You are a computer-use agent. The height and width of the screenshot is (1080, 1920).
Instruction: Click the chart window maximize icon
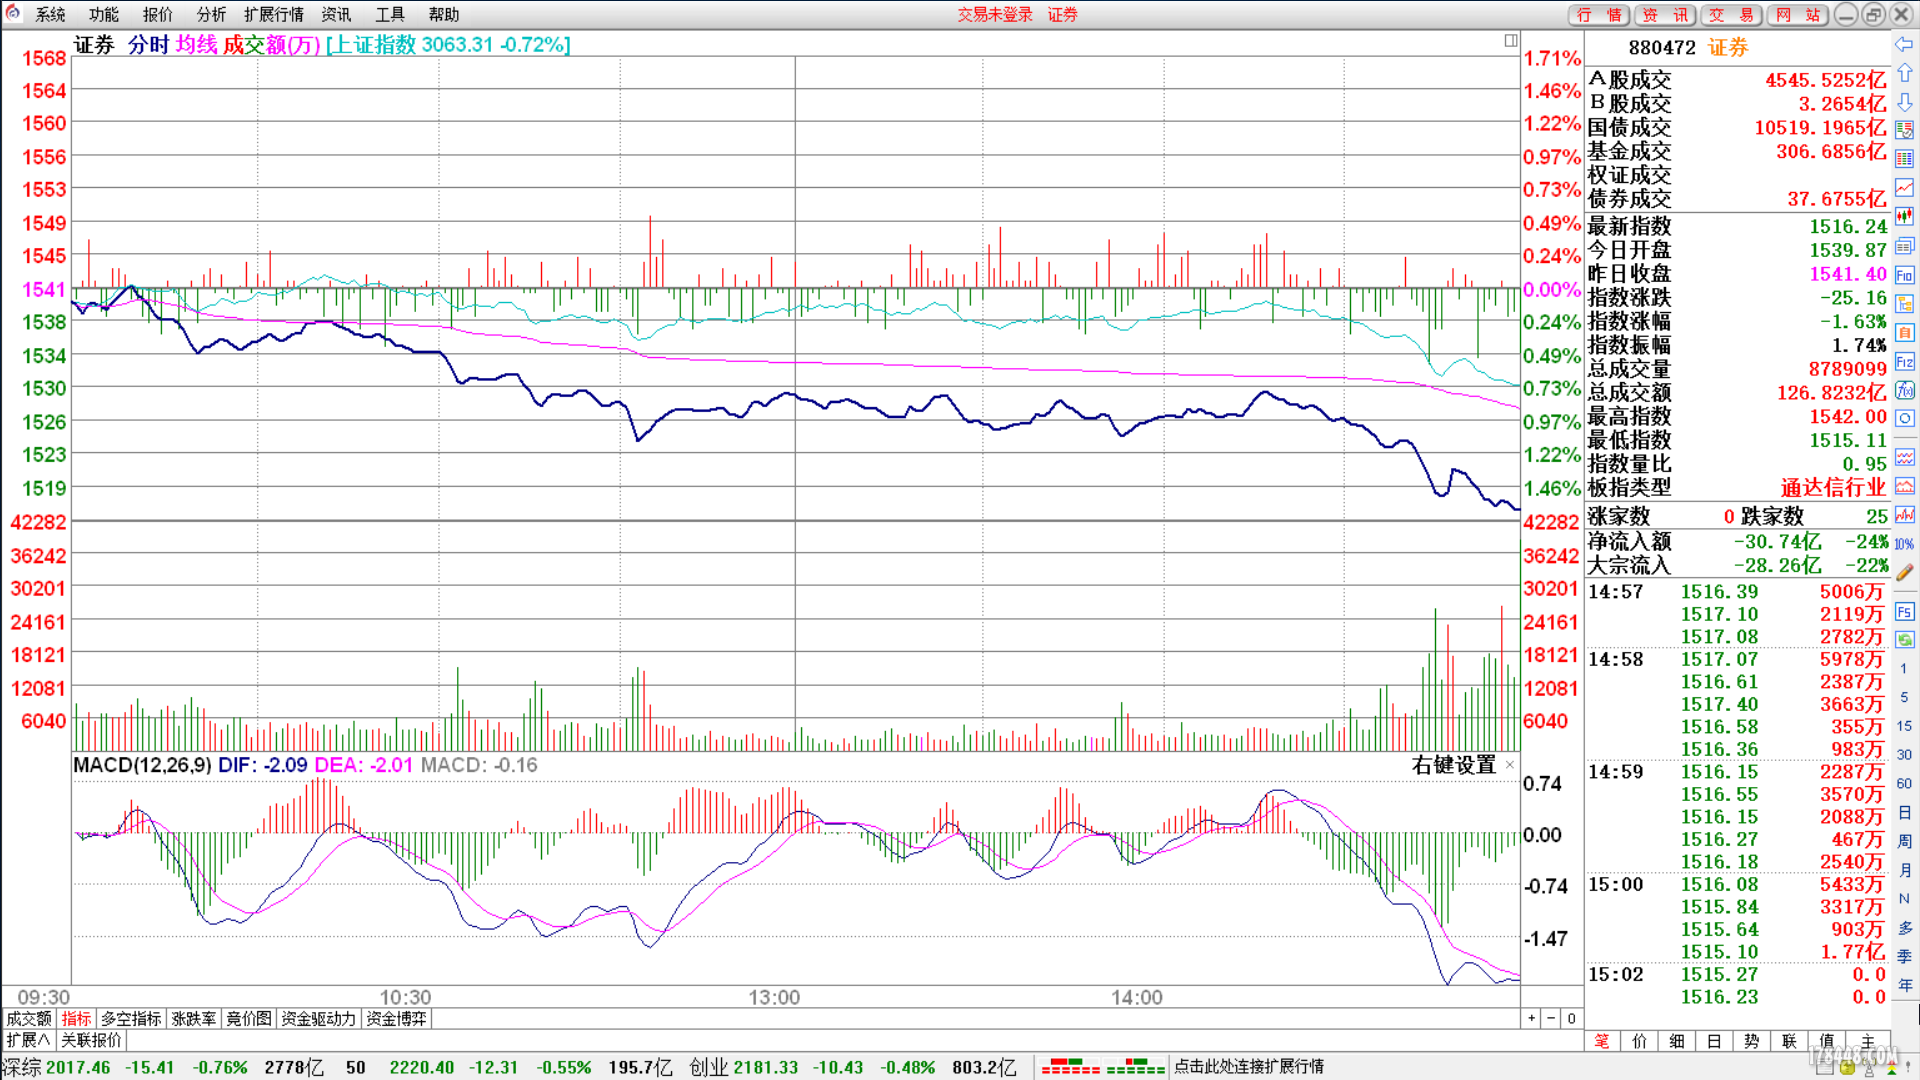click(1511, 41)
